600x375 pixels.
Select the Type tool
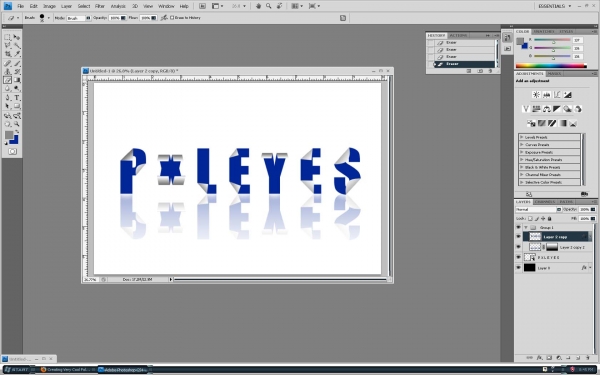click(x=16, y=98)
